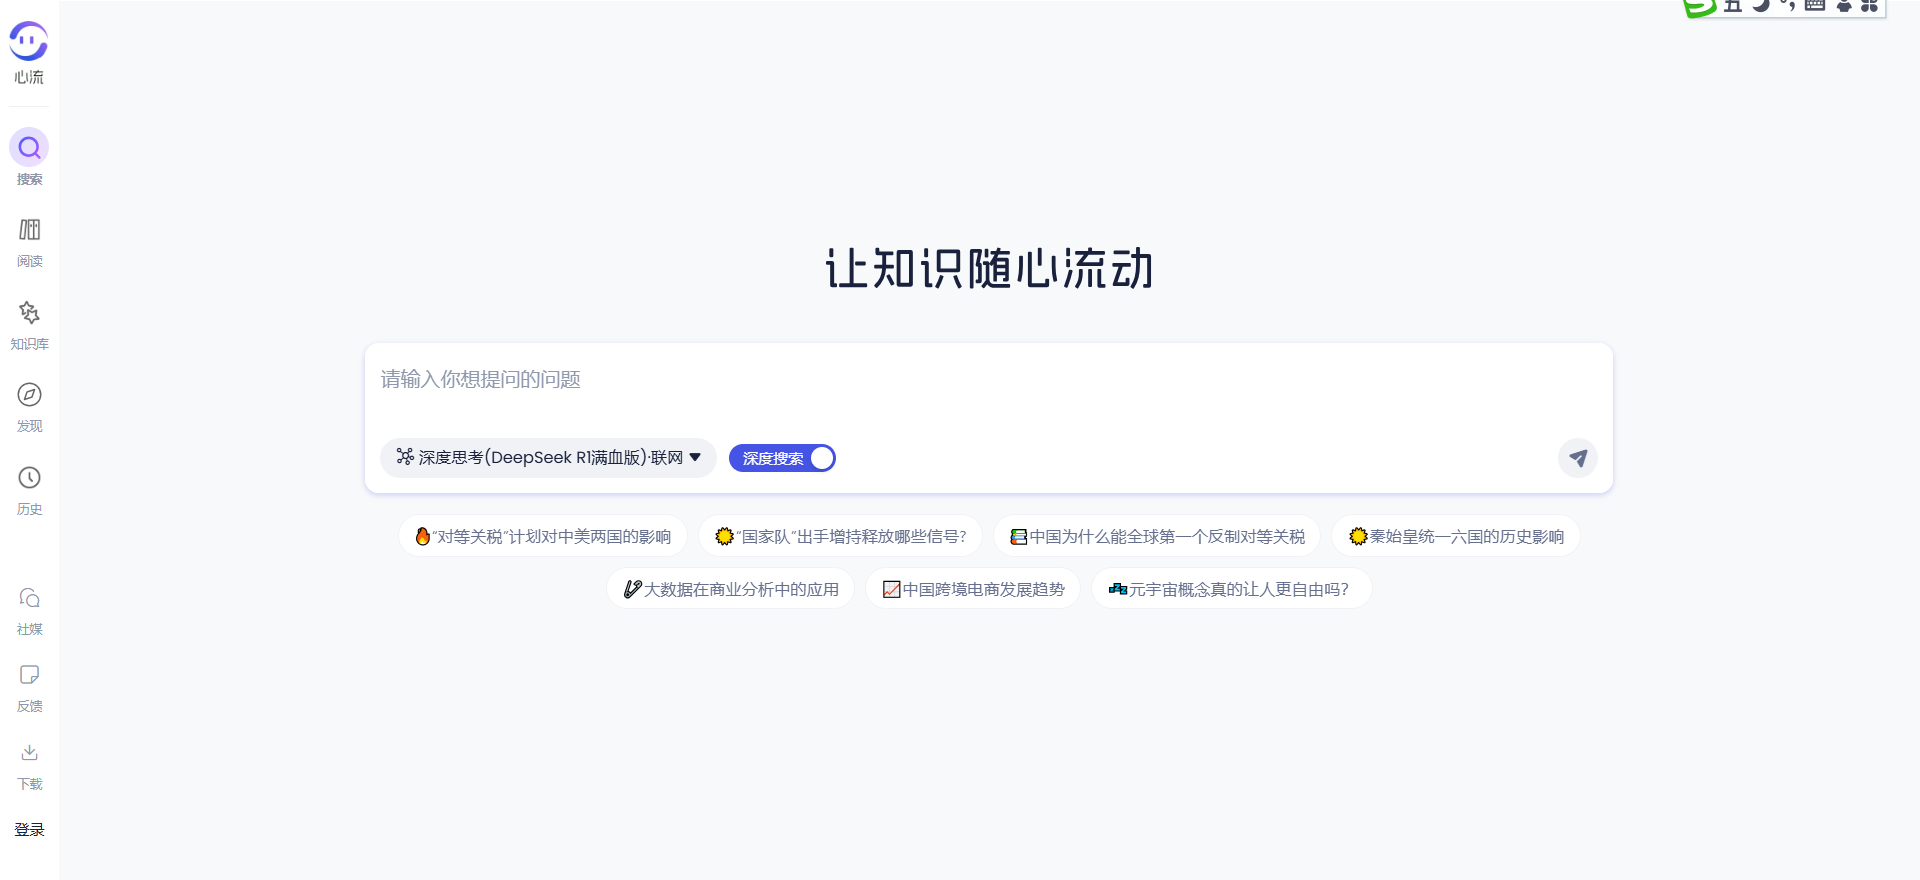Open the 社媒 social media section
The width and height of the screenshot is (1920, 880).
29,599
